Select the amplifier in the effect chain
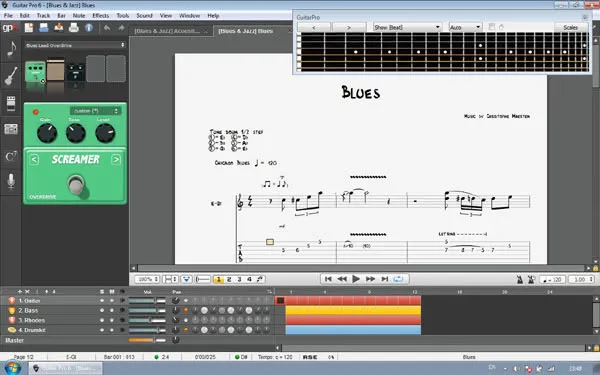Image resolution: width=600 pixels, height=375 pixels. point(55,69)
